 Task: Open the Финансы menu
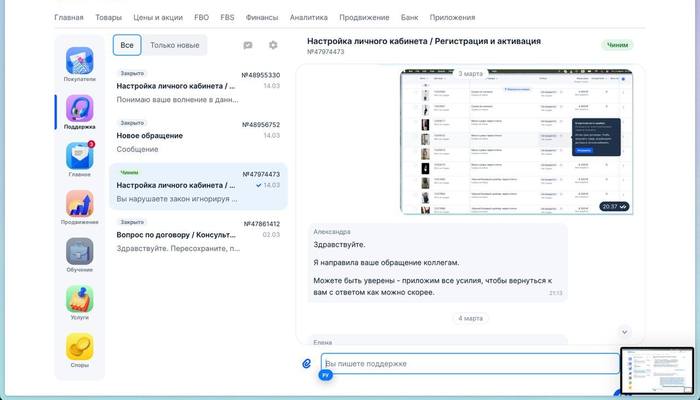tap(262, 17)
